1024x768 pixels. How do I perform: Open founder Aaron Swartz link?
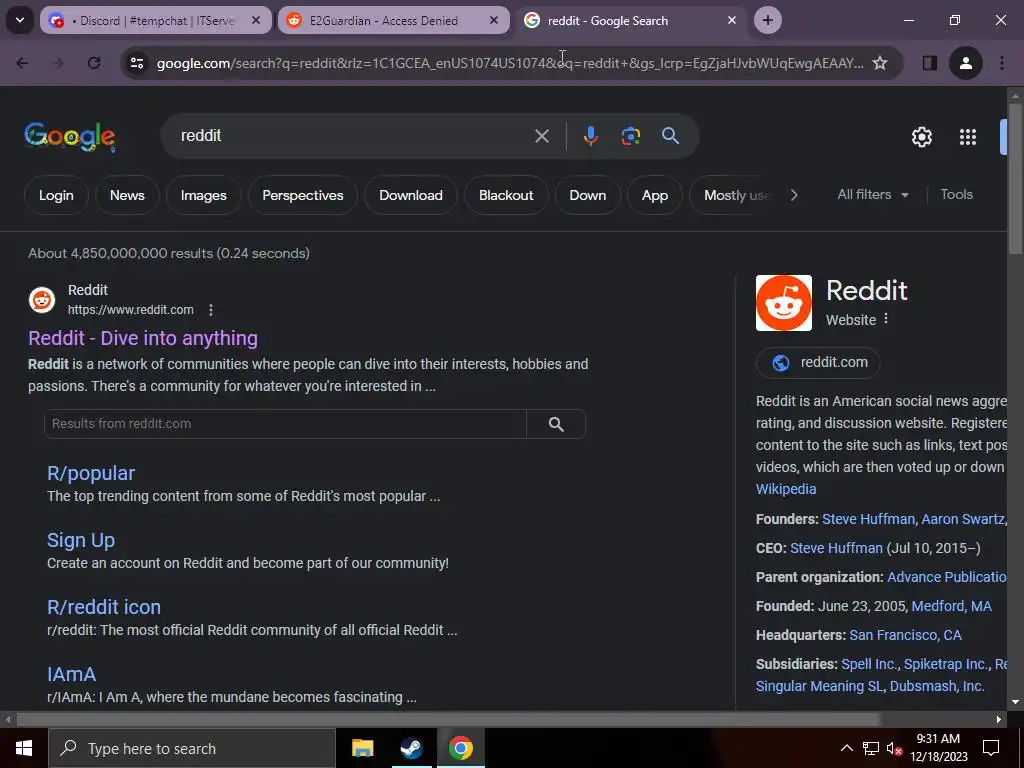[x=963, y=519]
